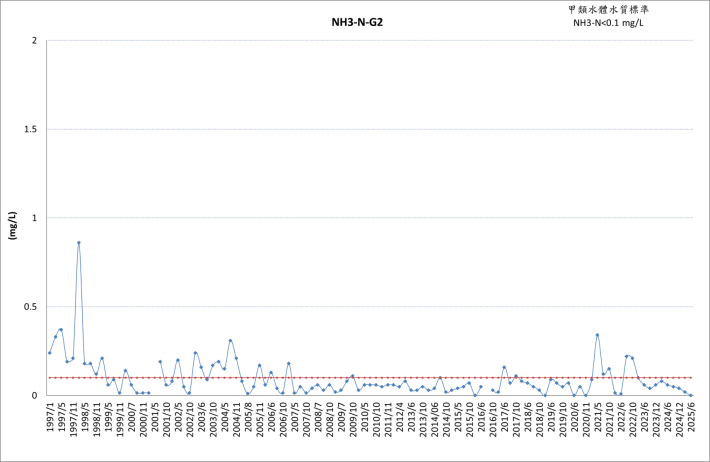Screen dimensions: 710x462
Task: Click the chart title NH3-N-G2
Action: pyautogui.click(x=357, y=23)
